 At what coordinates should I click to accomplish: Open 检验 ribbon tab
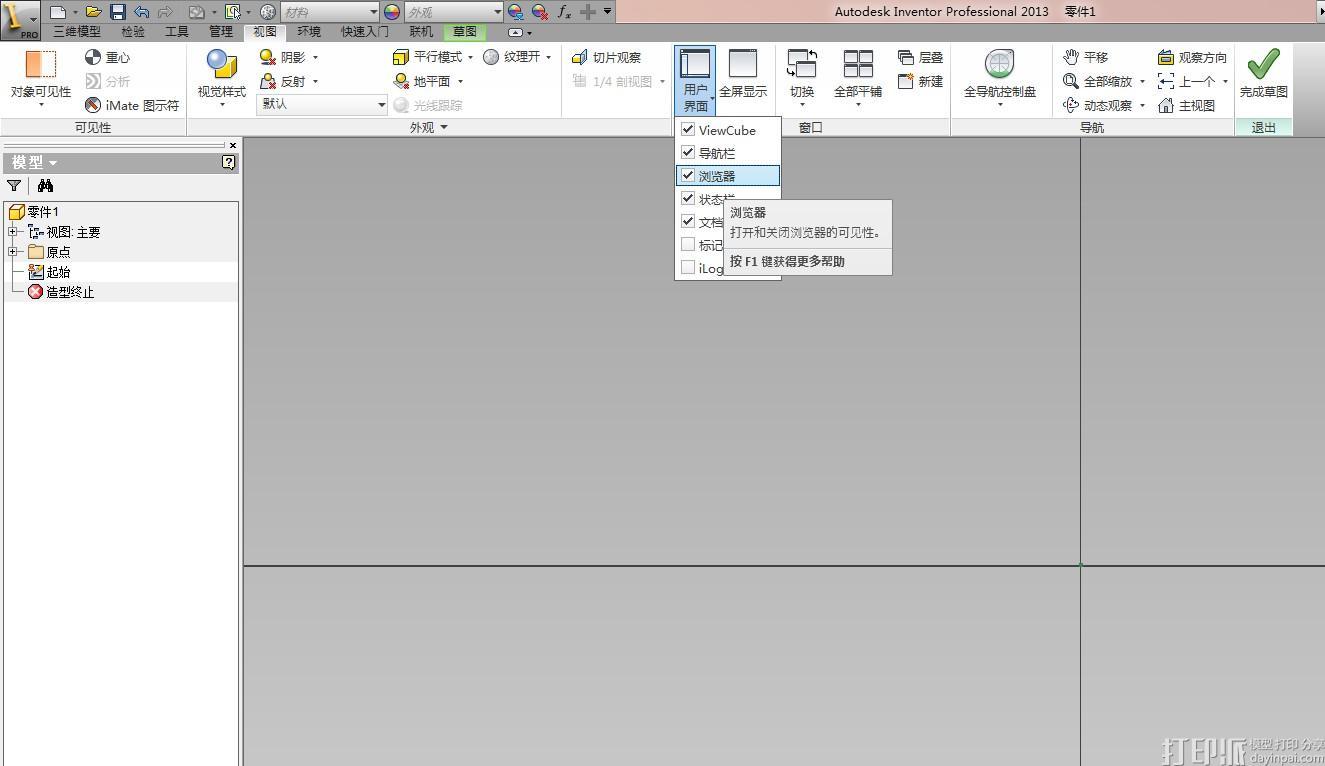pyautogui.click(x=133, y=32)
